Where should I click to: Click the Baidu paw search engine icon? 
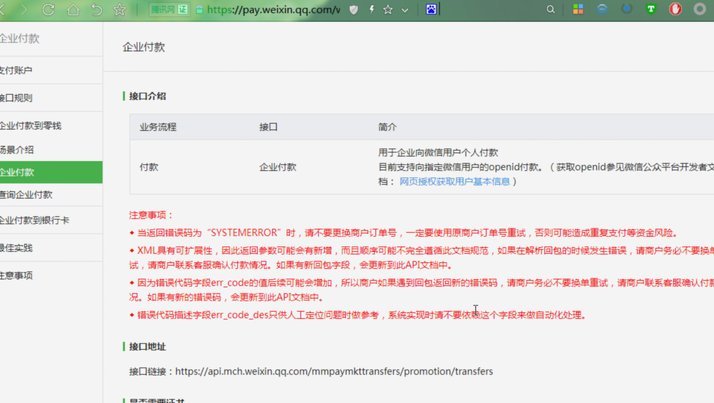(431, 9)
